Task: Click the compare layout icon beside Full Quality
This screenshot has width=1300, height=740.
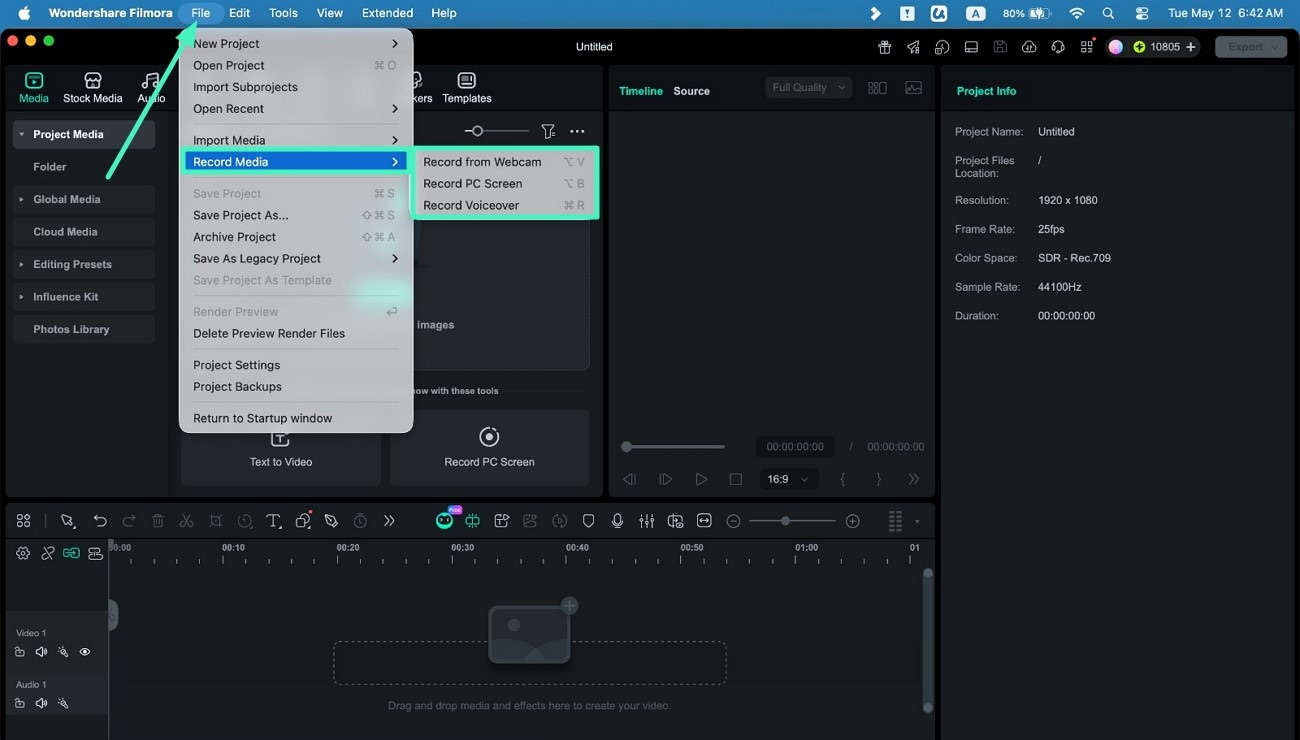Action: (x=877, y=88)
